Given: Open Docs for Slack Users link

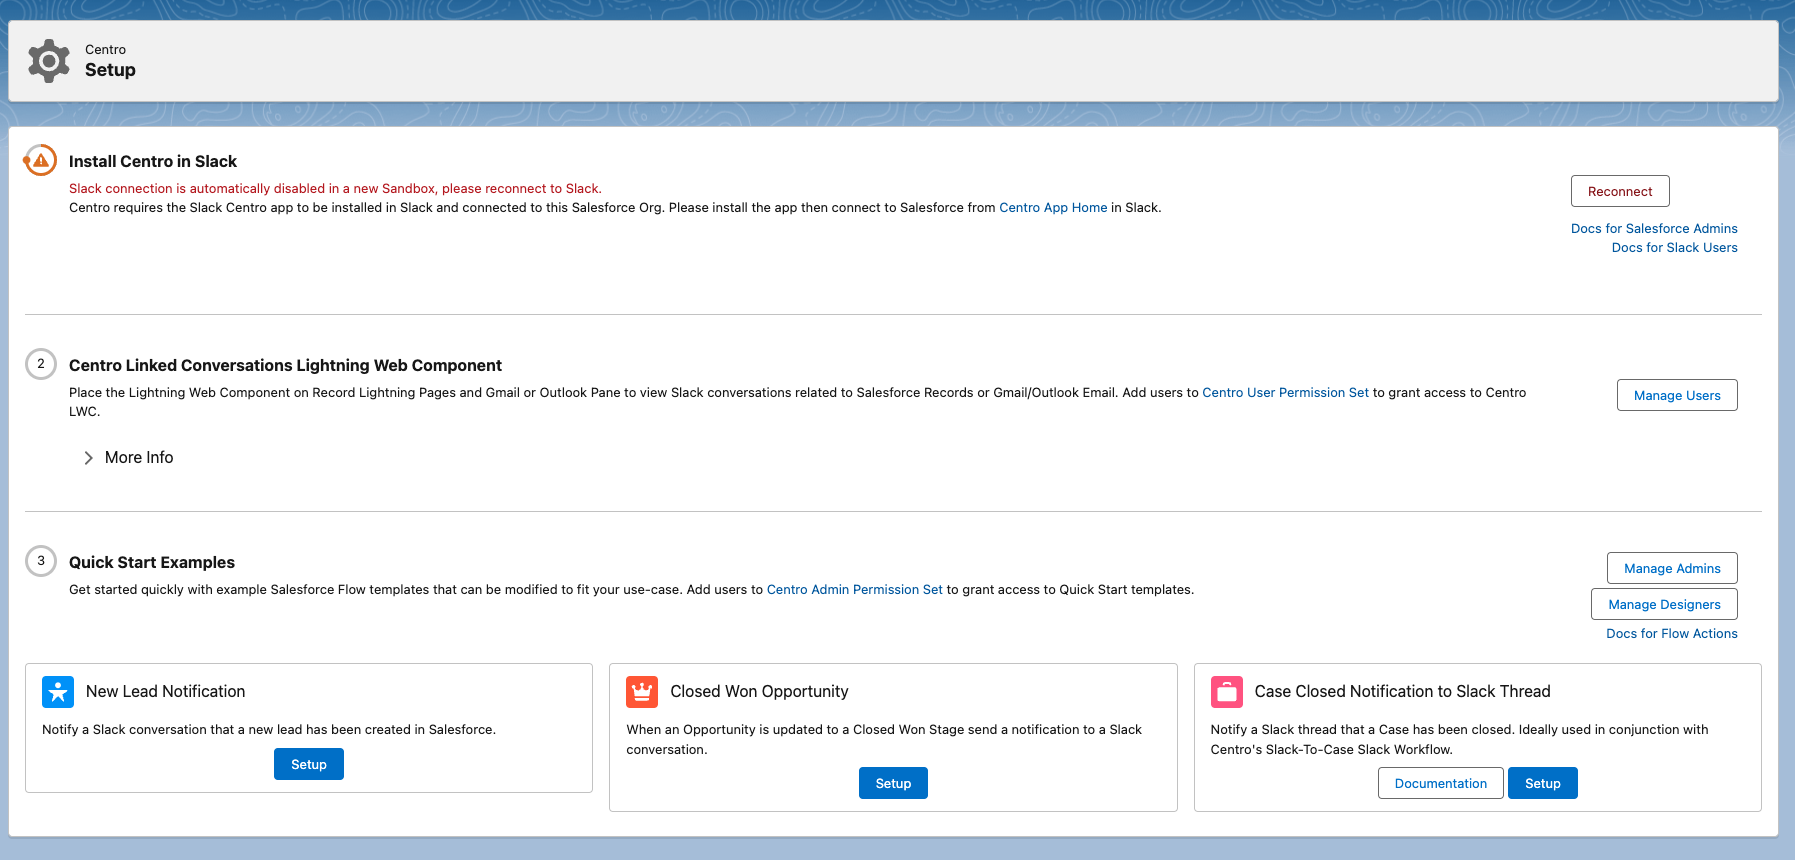Looking at the screenshot, I should [1674, 247].
